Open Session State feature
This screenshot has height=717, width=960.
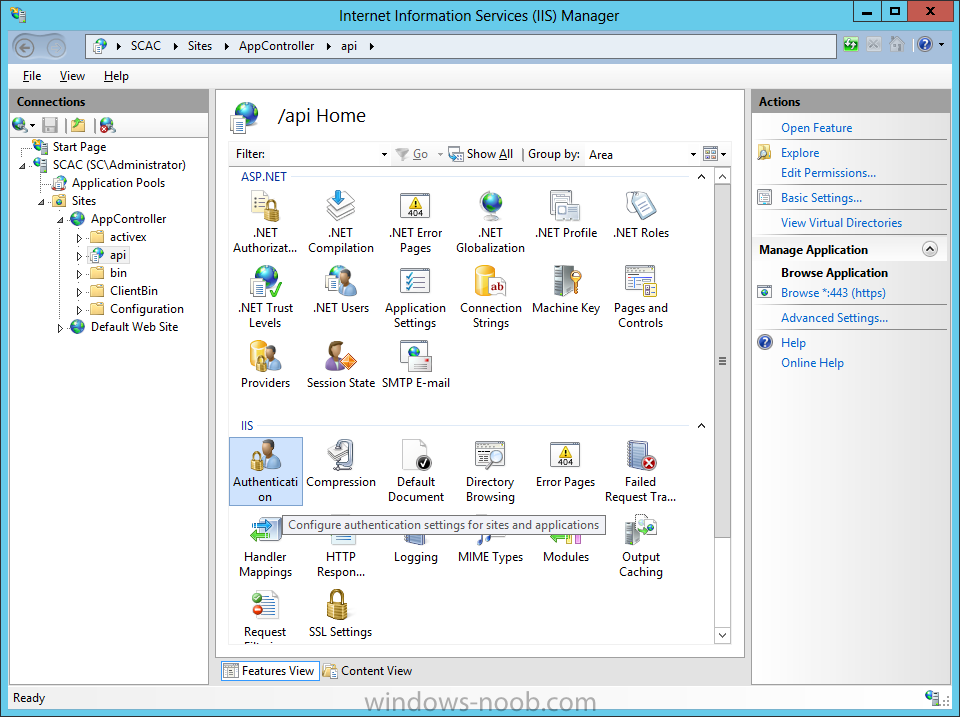point(340,364)
